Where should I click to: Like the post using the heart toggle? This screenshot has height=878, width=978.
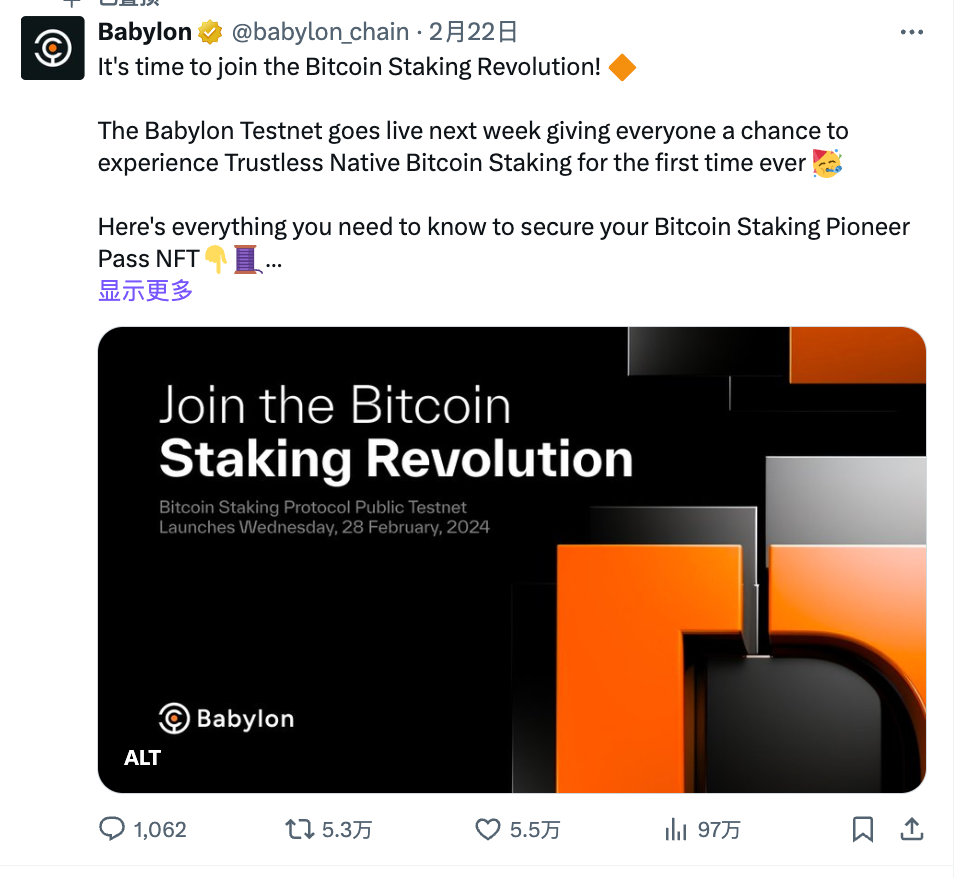(x=487, y=829)
